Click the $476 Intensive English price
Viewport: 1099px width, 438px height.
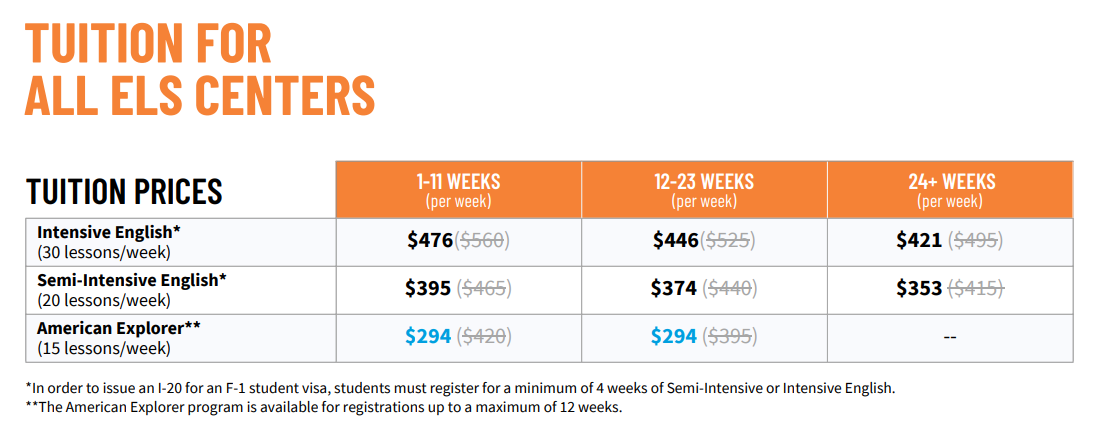point(430,240)
